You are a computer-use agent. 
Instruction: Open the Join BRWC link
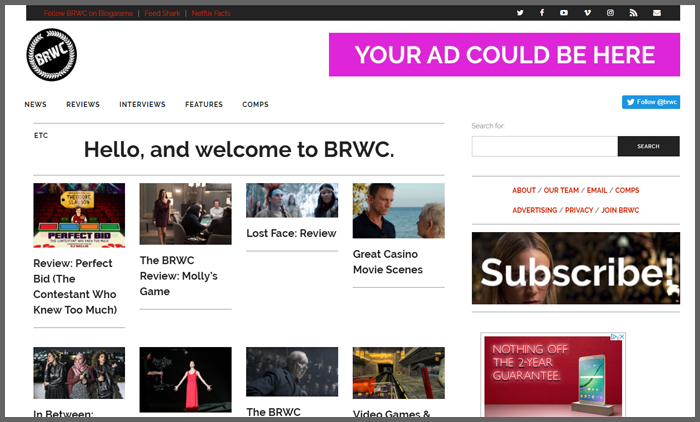(x=620, y=210)
